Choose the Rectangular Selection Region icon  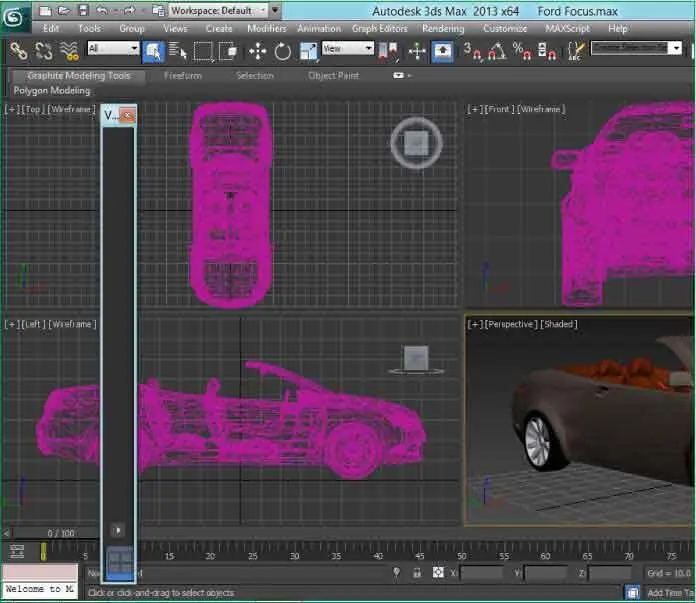tap(203, 52)
